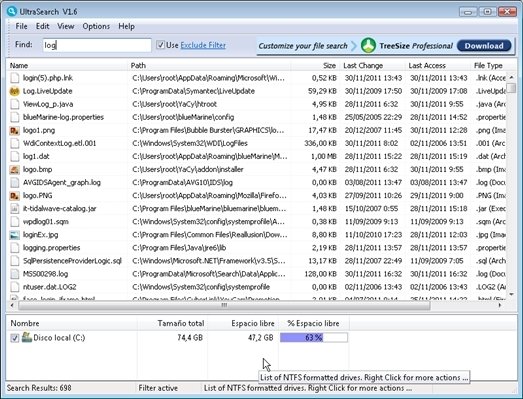The width and height of the screenshot is (523, 399).
Task: Sort results by Path column header
Action: [209, 65]
